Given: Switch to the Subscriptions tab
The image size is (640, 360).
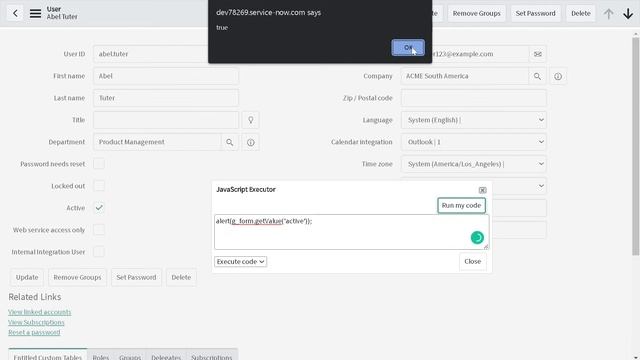Looking at the screenshot, I should [211, 356].
